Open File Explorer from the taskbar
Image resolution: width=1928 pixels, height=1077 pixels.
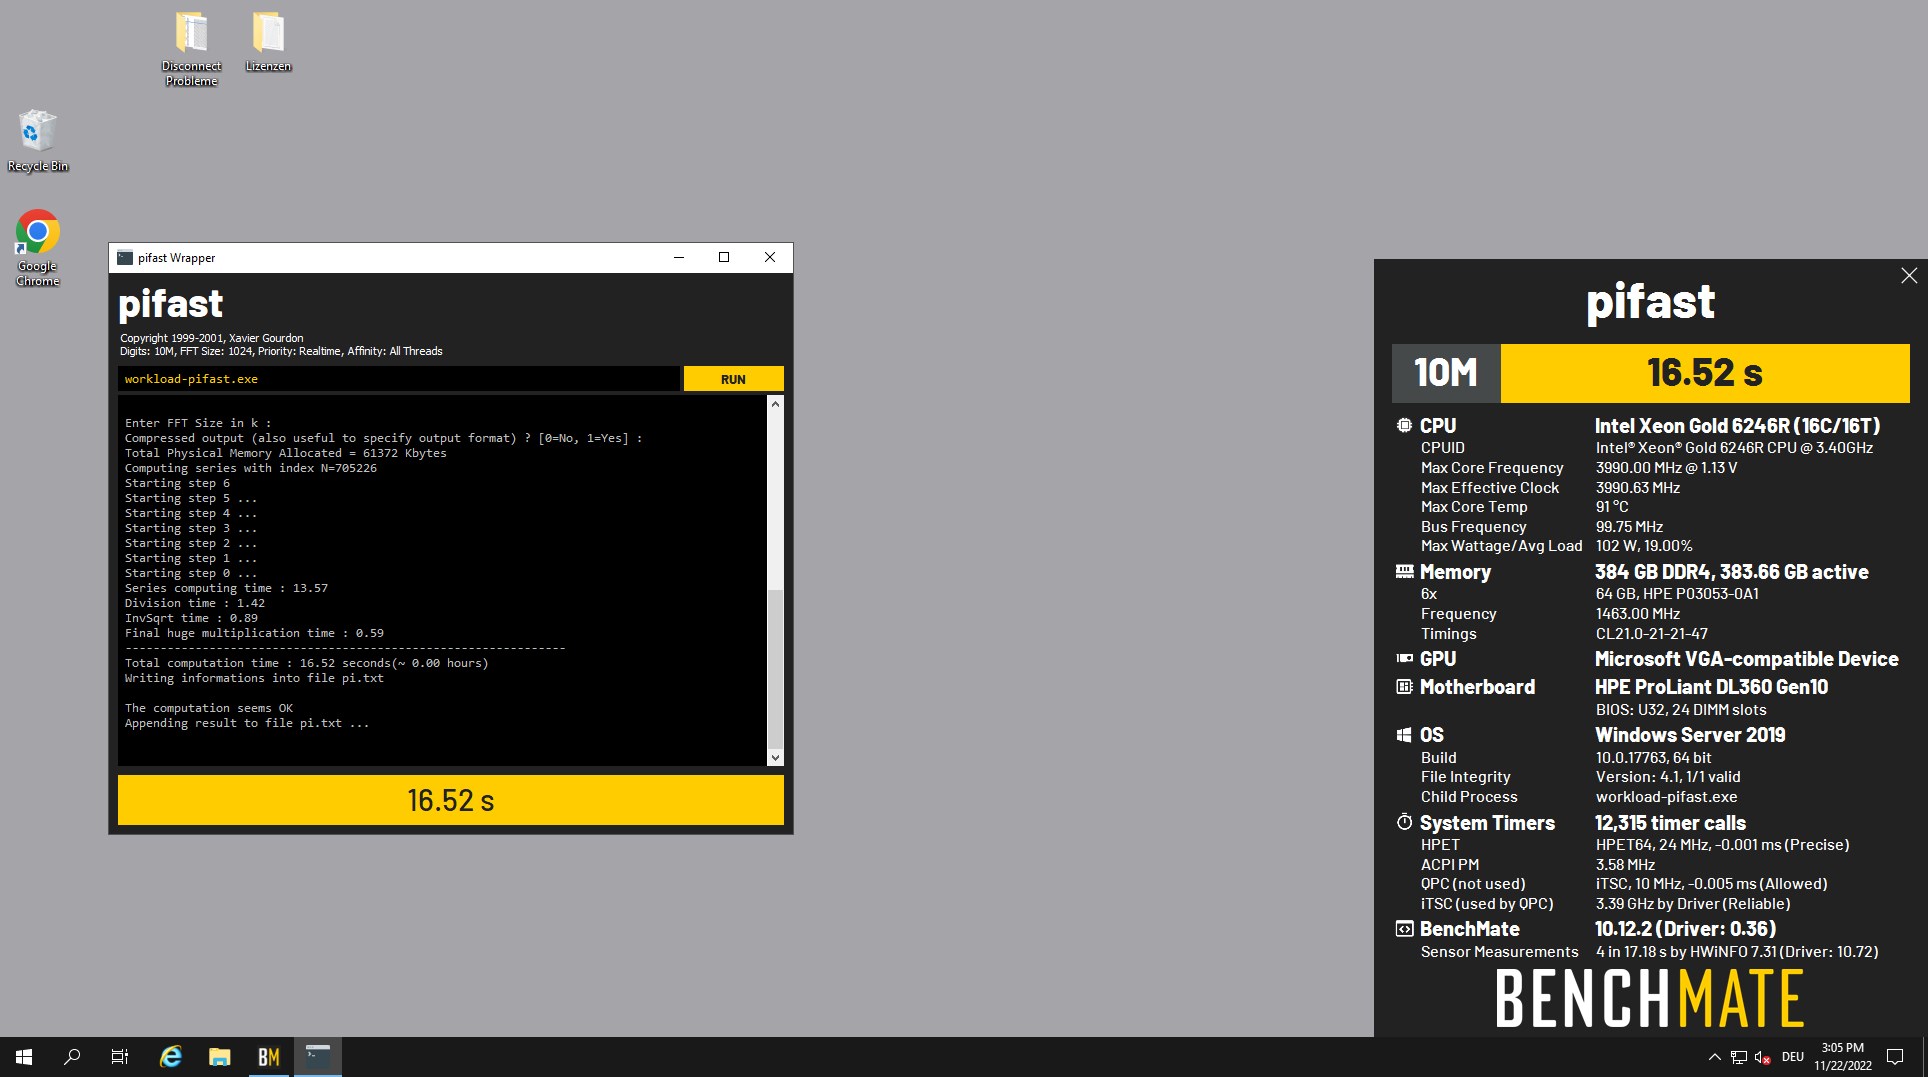point(219,1057)
